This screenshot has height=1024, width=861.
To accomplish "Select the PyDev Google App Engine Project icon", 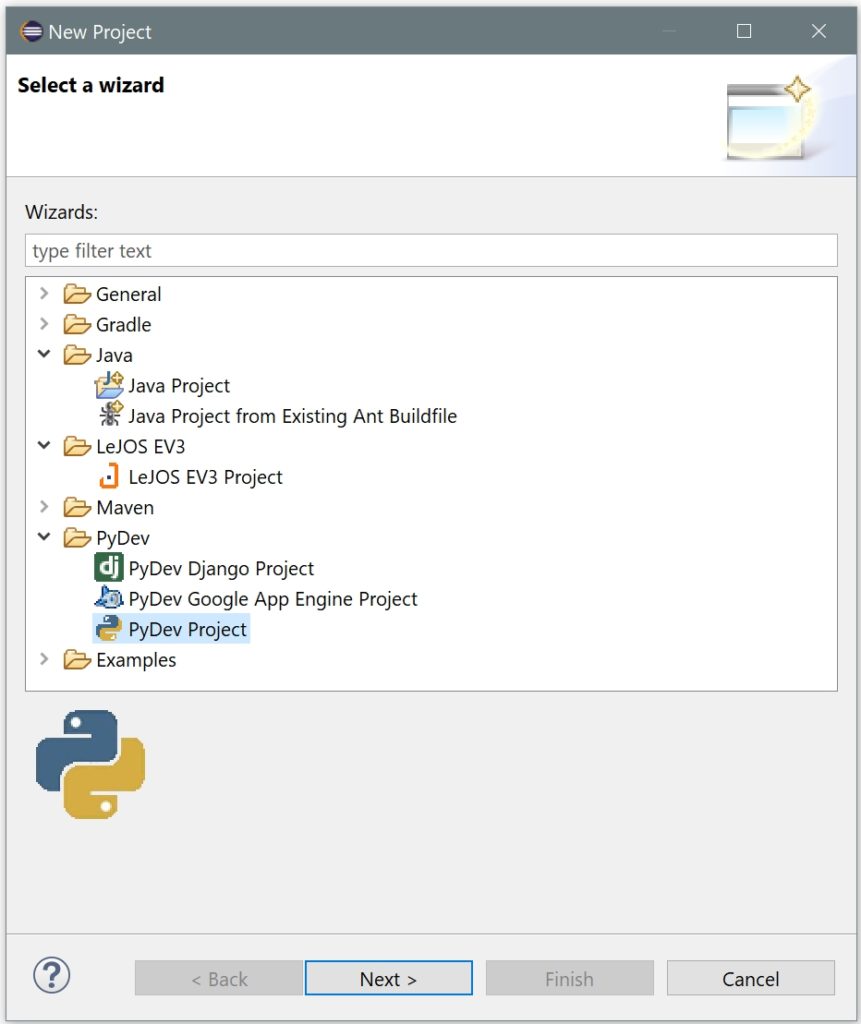I will click(x=110, y=598).
